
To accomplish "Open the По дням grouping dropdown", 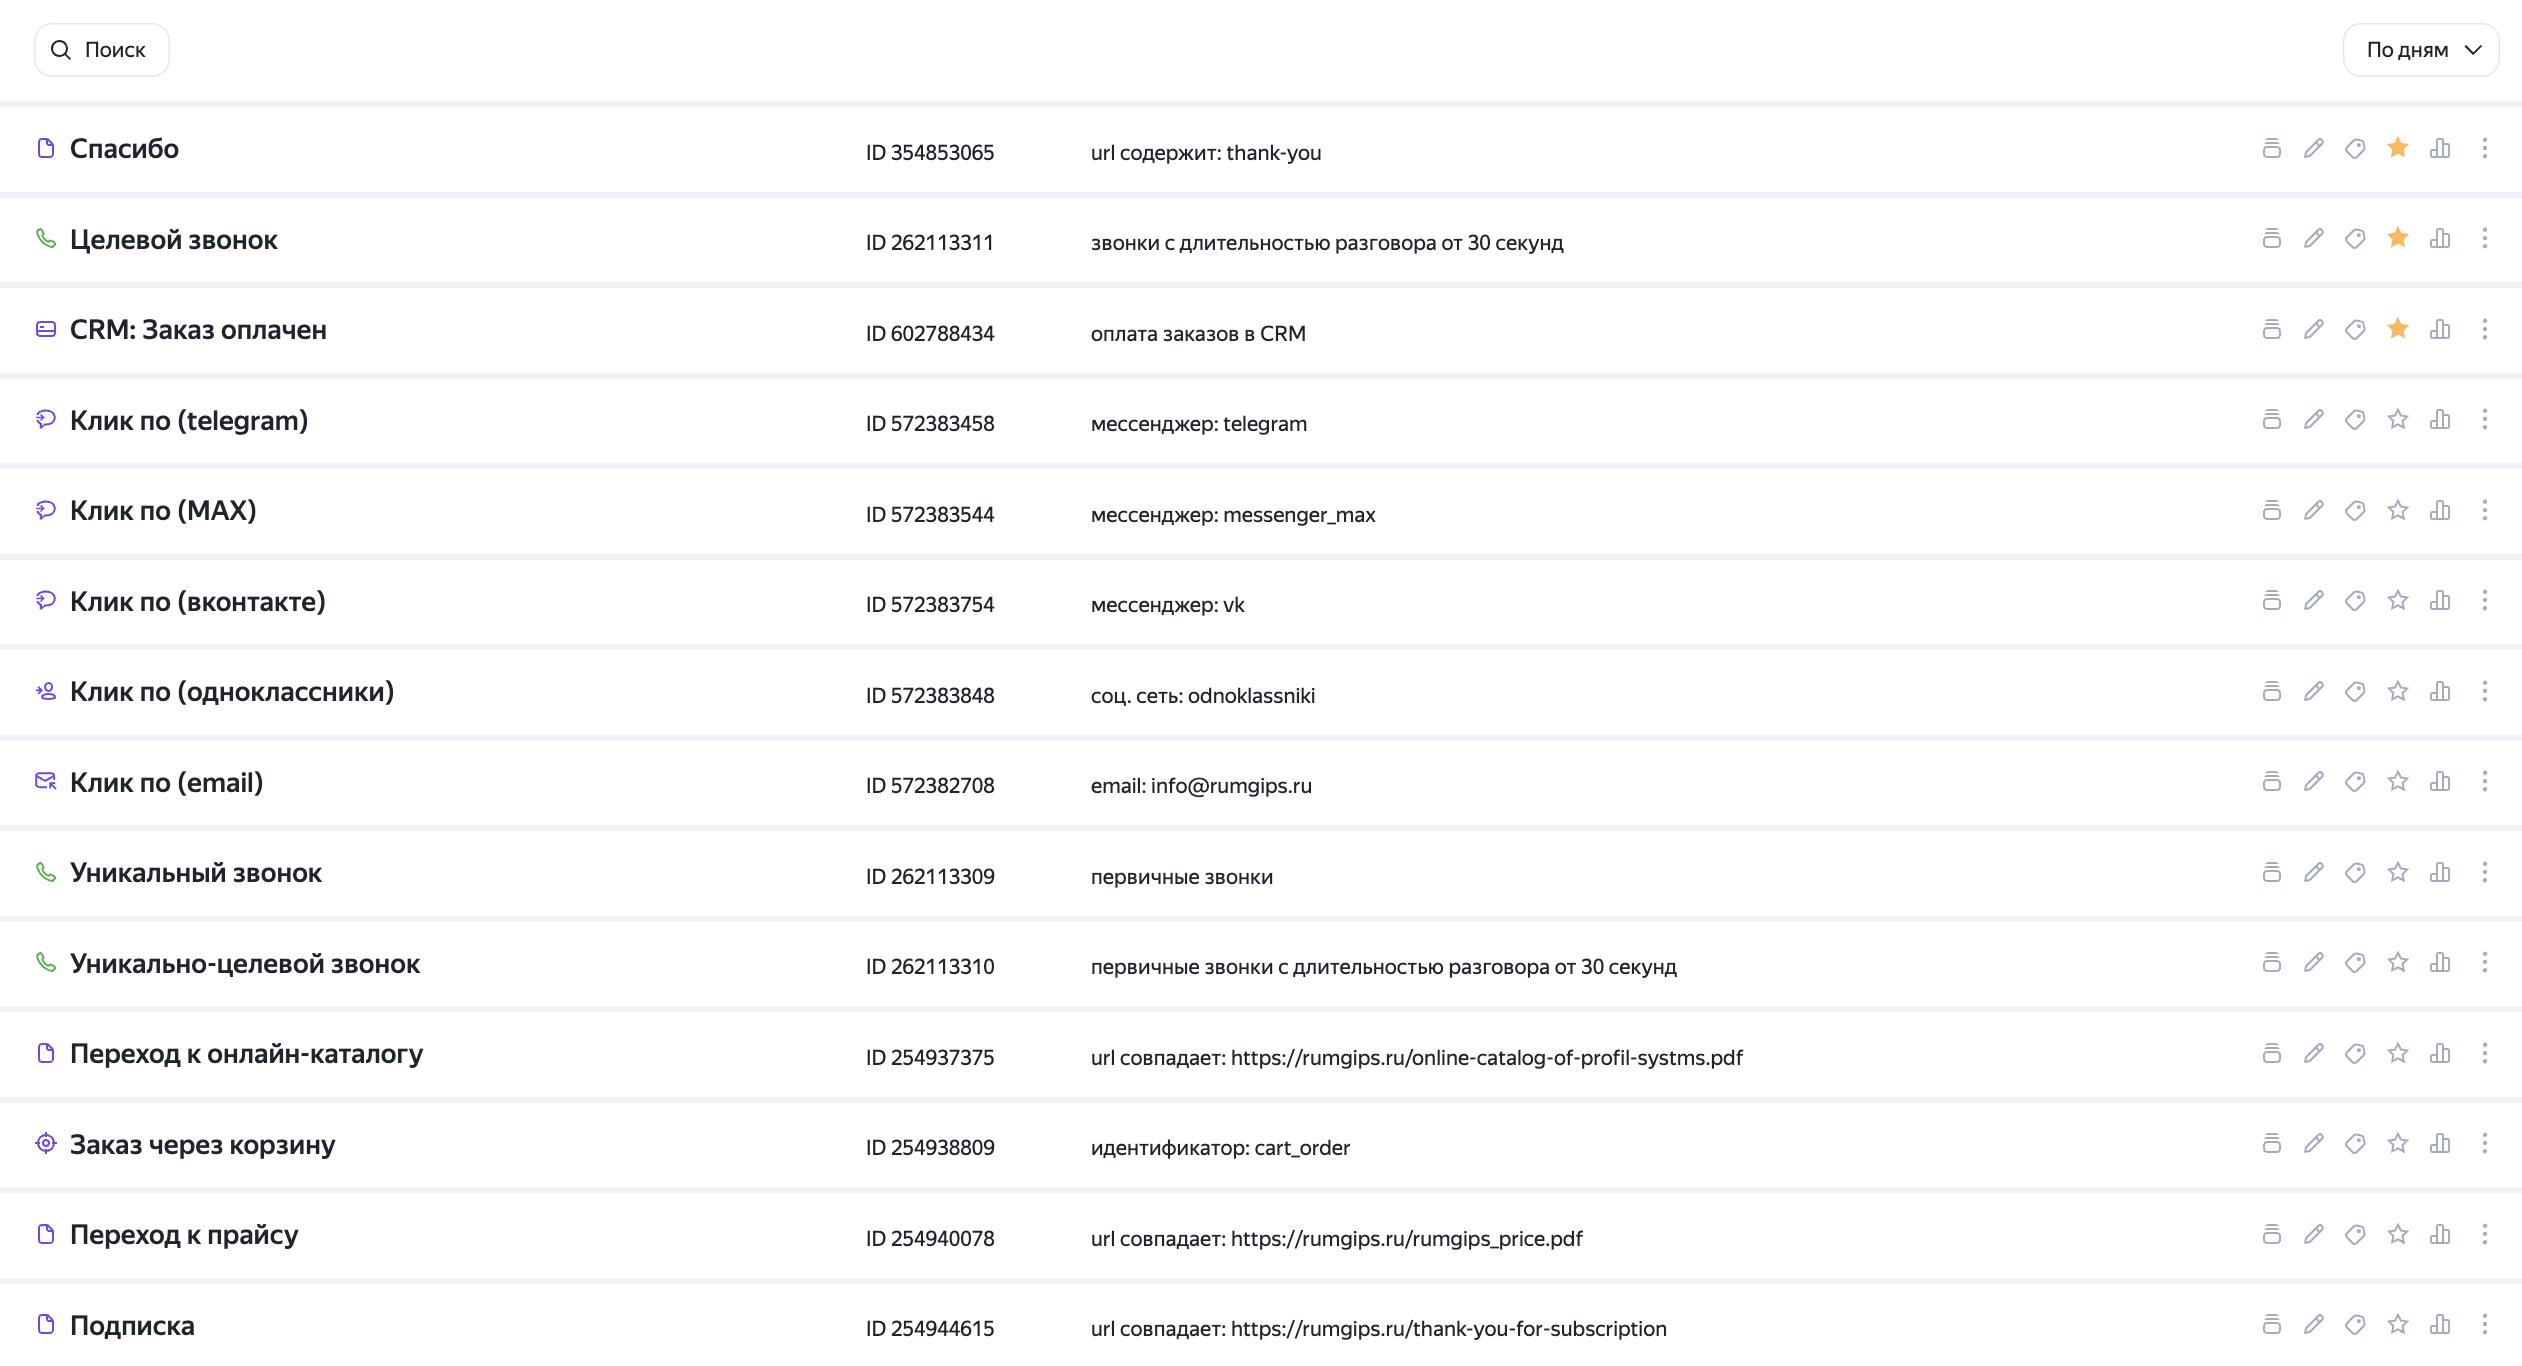I will [x=2421, y=50].
